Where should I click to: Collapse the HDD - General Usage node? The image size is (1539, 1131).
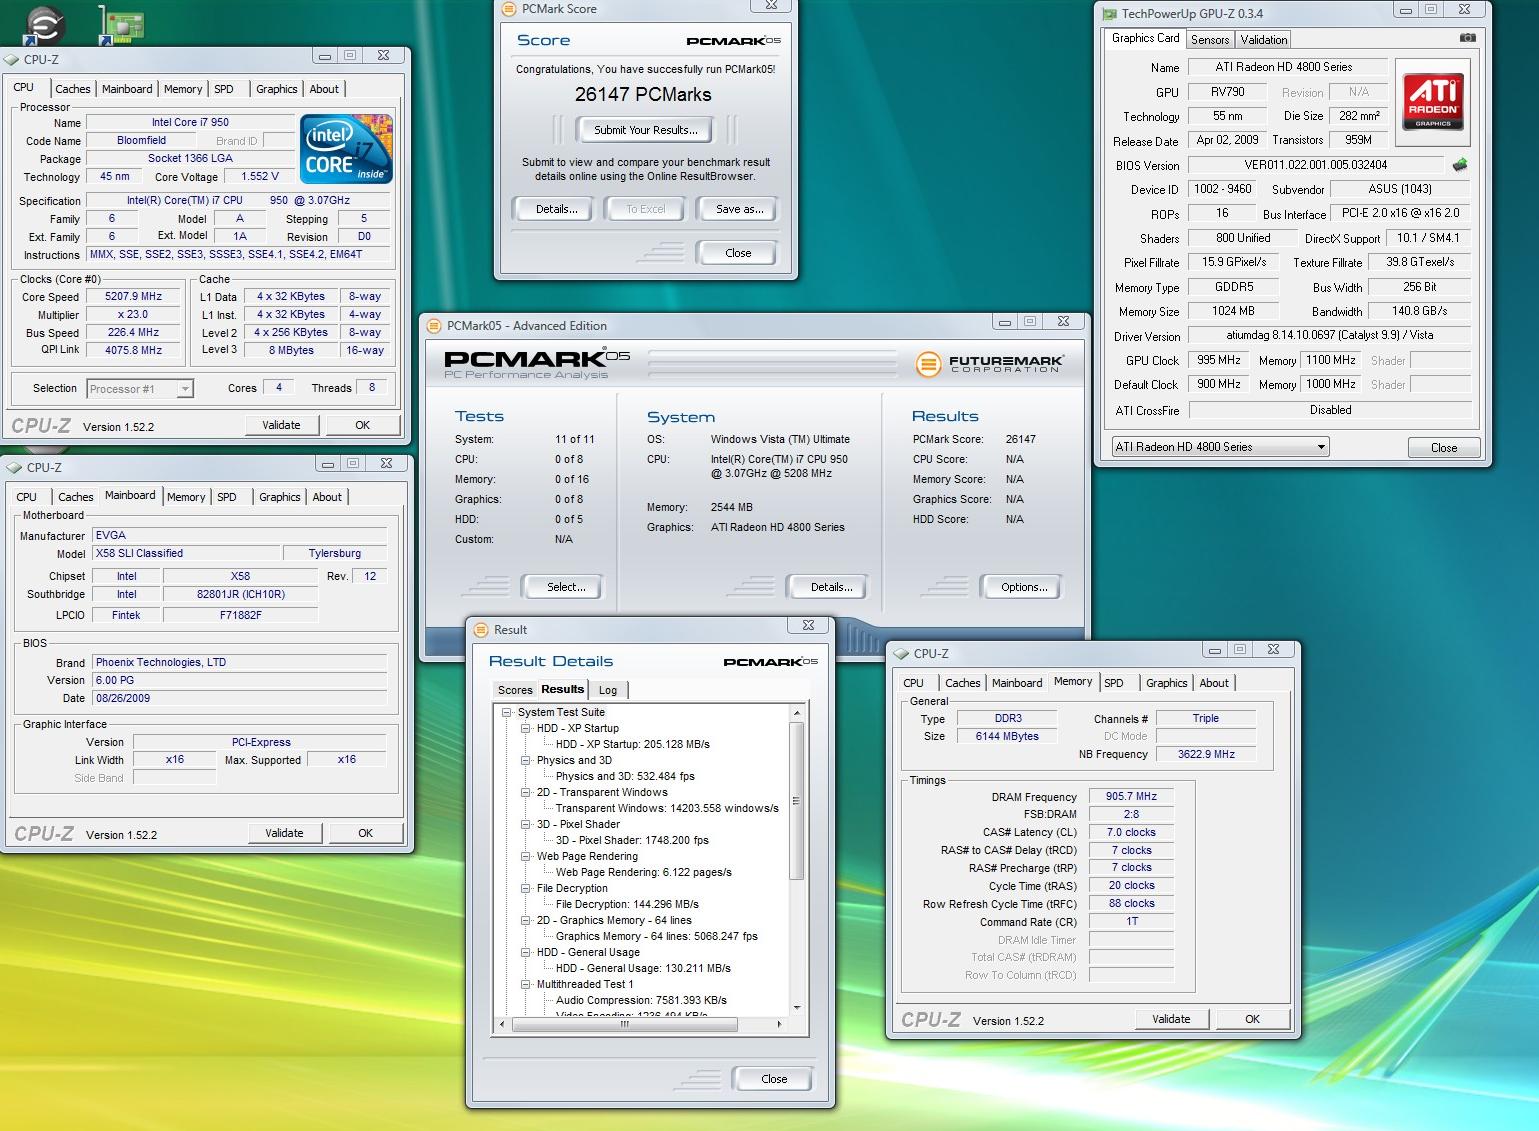tap(526, 953)
